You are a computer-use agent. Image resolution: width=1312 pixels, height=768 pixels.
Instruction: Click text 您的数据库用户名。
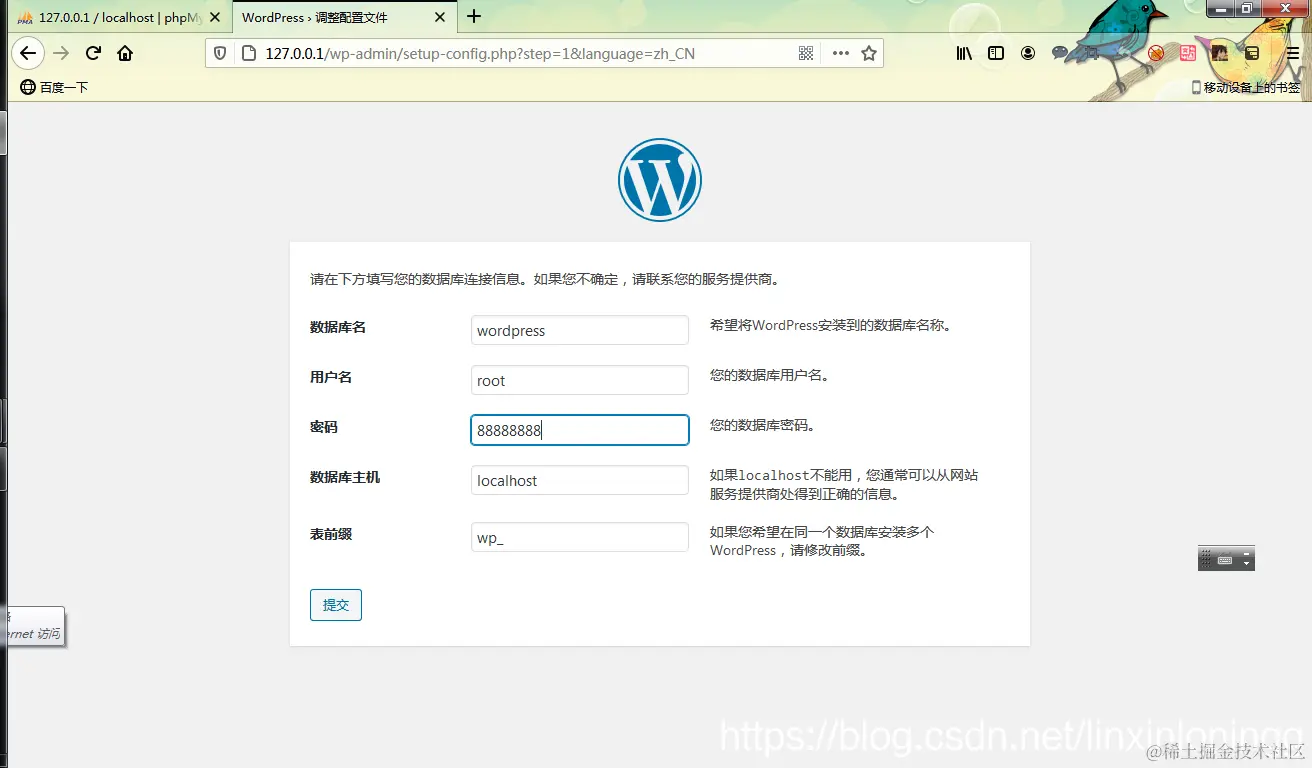[772, 376]
